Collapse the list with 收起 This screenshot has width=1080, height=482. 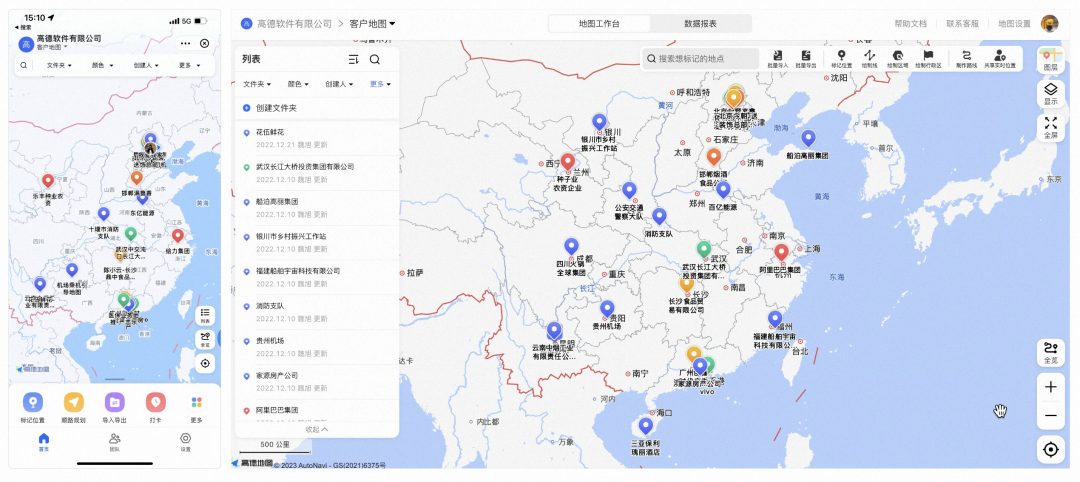pyautogui.click(x=316, y=429)
